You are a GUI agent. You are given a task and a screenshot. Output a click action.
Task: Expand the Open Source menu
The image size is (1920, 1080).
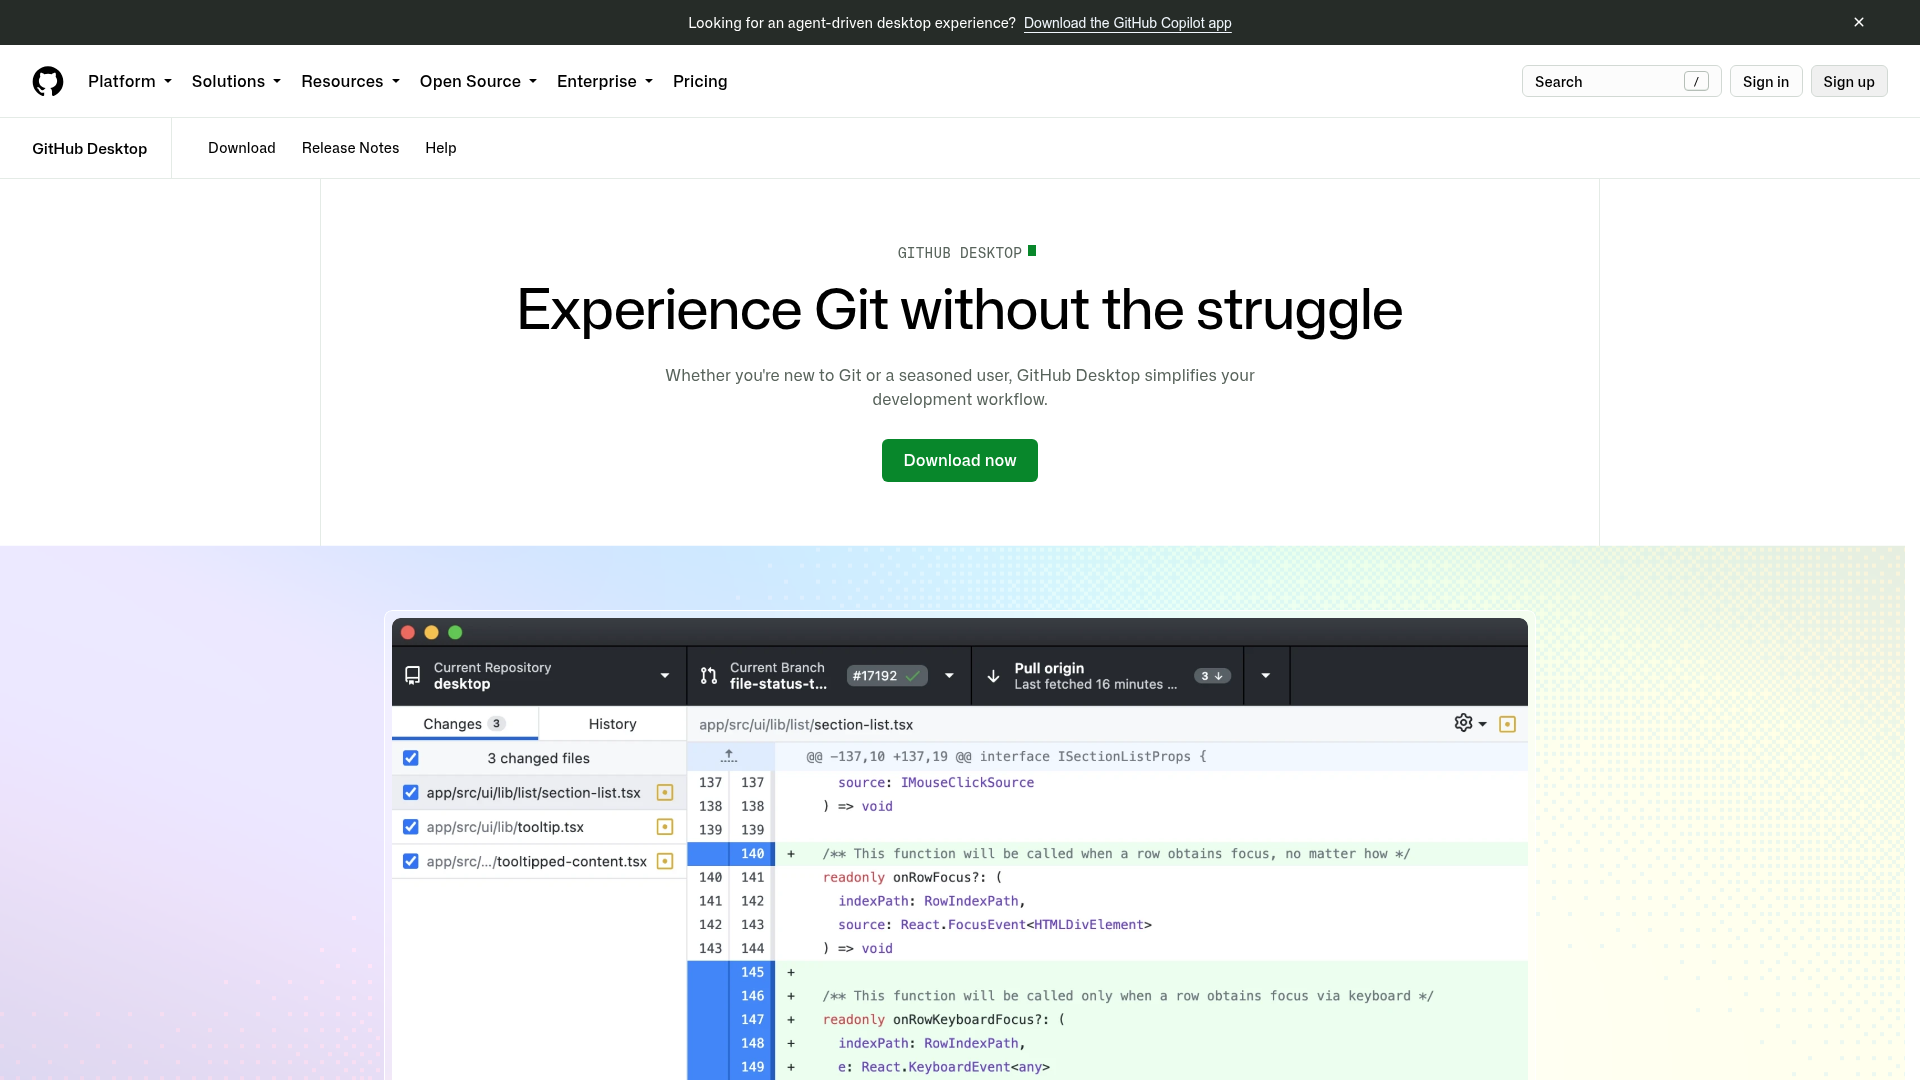pyautogui.click(x=478, y=81)
